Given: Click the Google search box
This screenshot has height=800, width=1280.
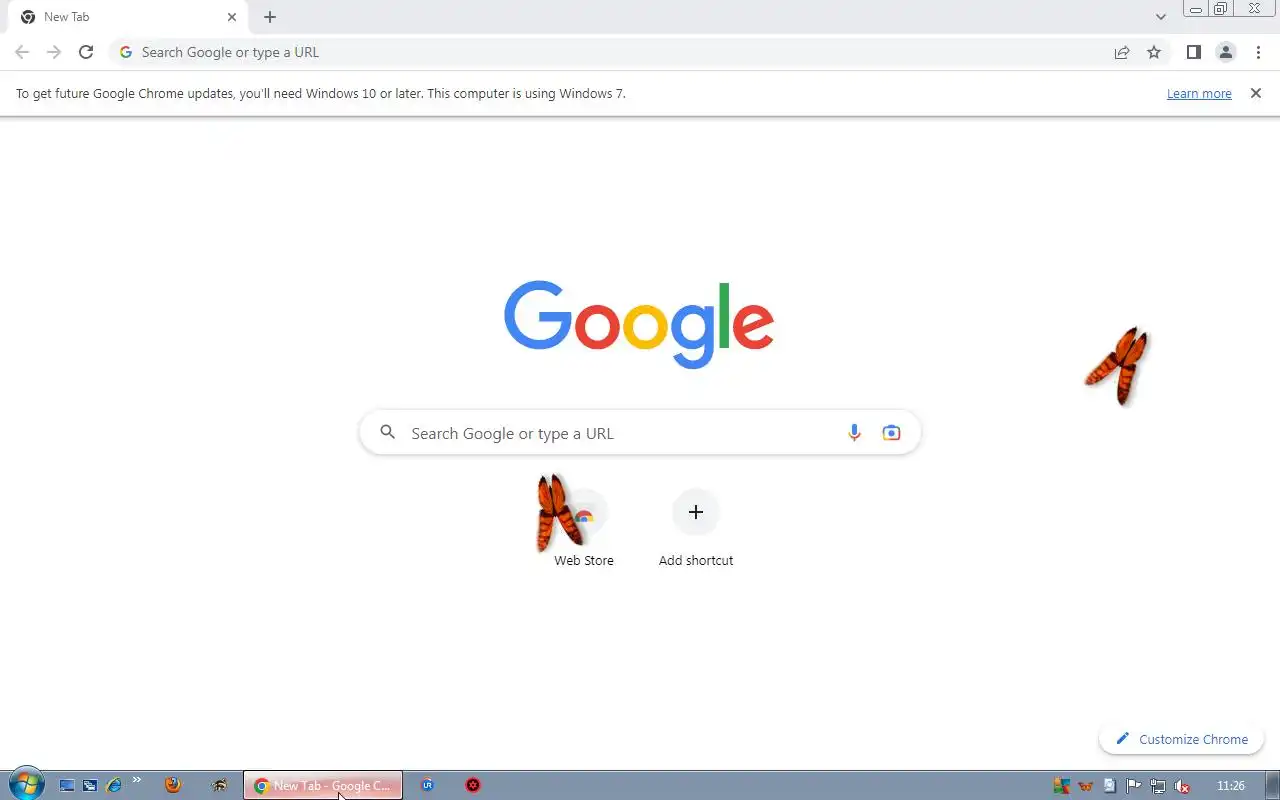Looking at the screenshot, I should click(640, 433).
